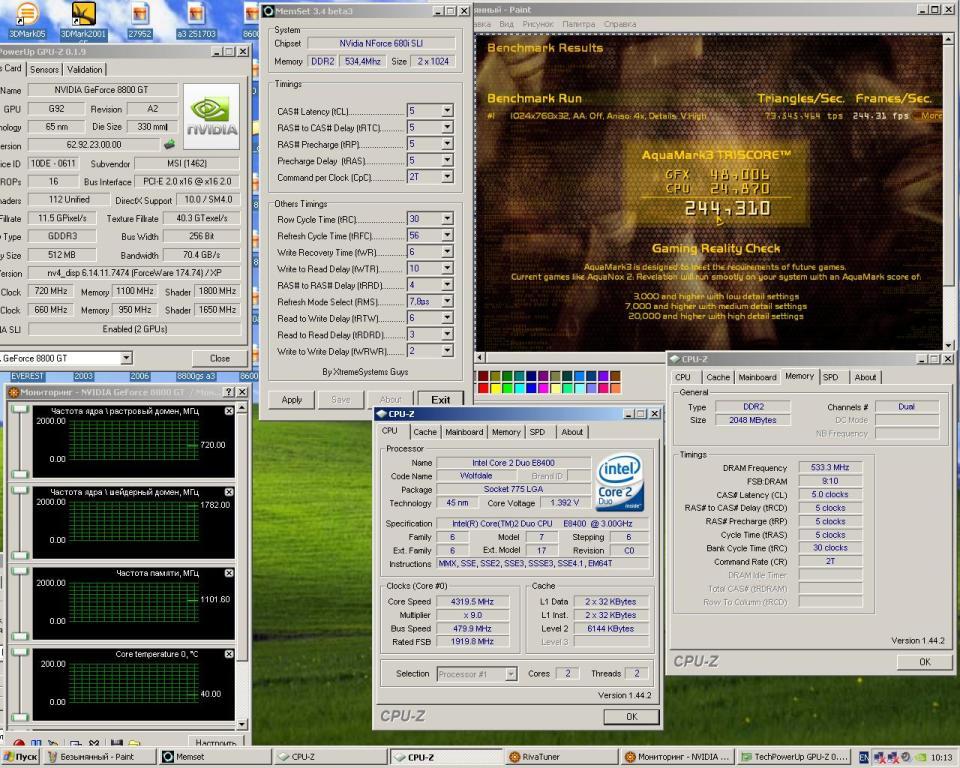The height and width of the screenshot is (768, 960).
Task: Open the Cache tab in the front CPU-Z window
Action: coord(425,432)
